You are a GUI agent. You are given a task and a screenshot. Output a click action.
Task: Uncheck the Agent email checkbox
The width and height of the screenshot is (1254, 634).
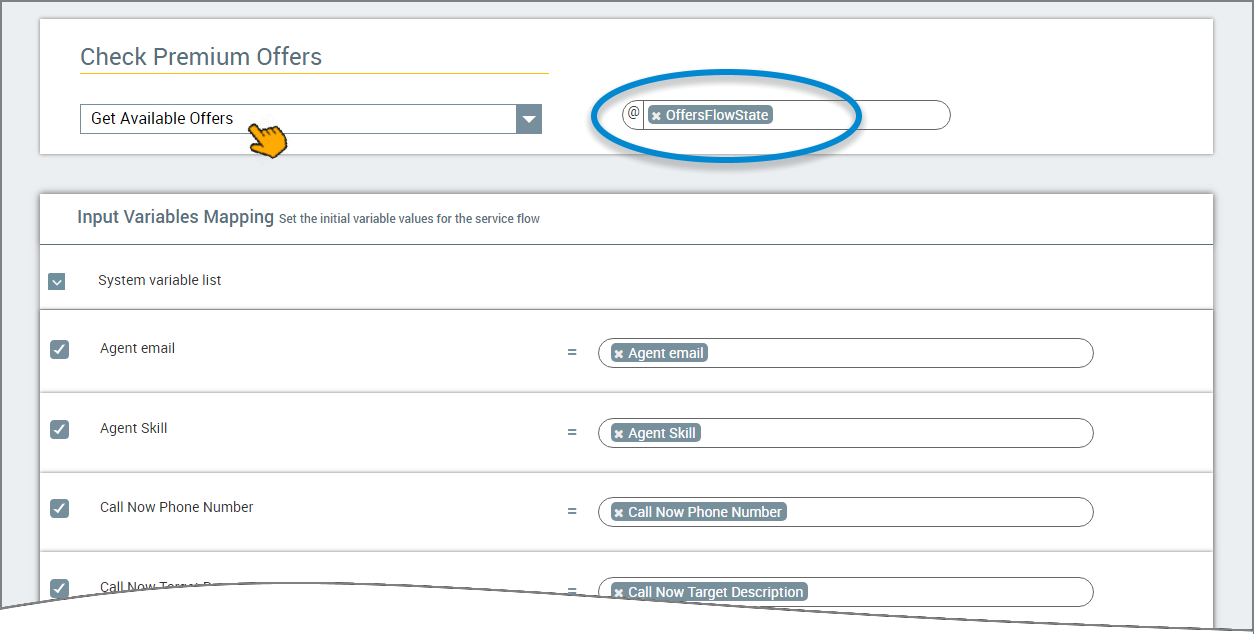[x=60, y=349]
